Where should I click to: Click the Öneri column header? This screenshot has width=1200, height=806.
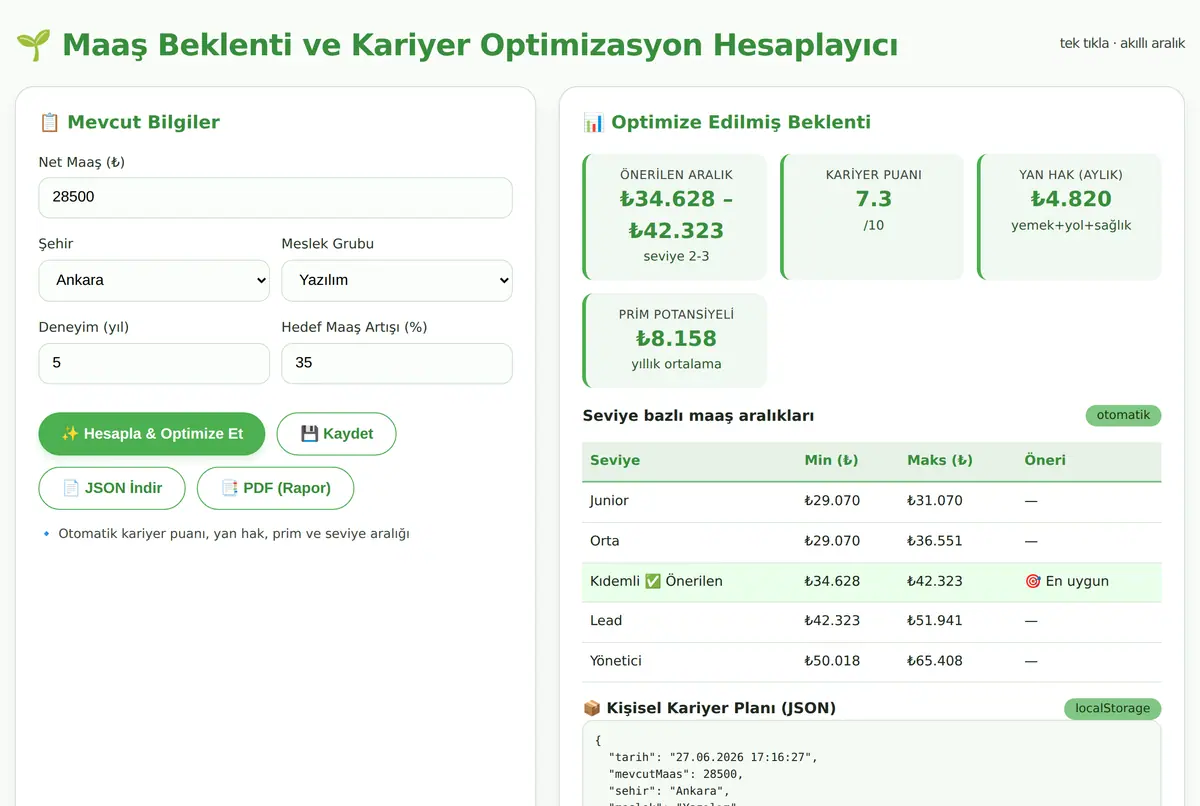pos(1045,461)
